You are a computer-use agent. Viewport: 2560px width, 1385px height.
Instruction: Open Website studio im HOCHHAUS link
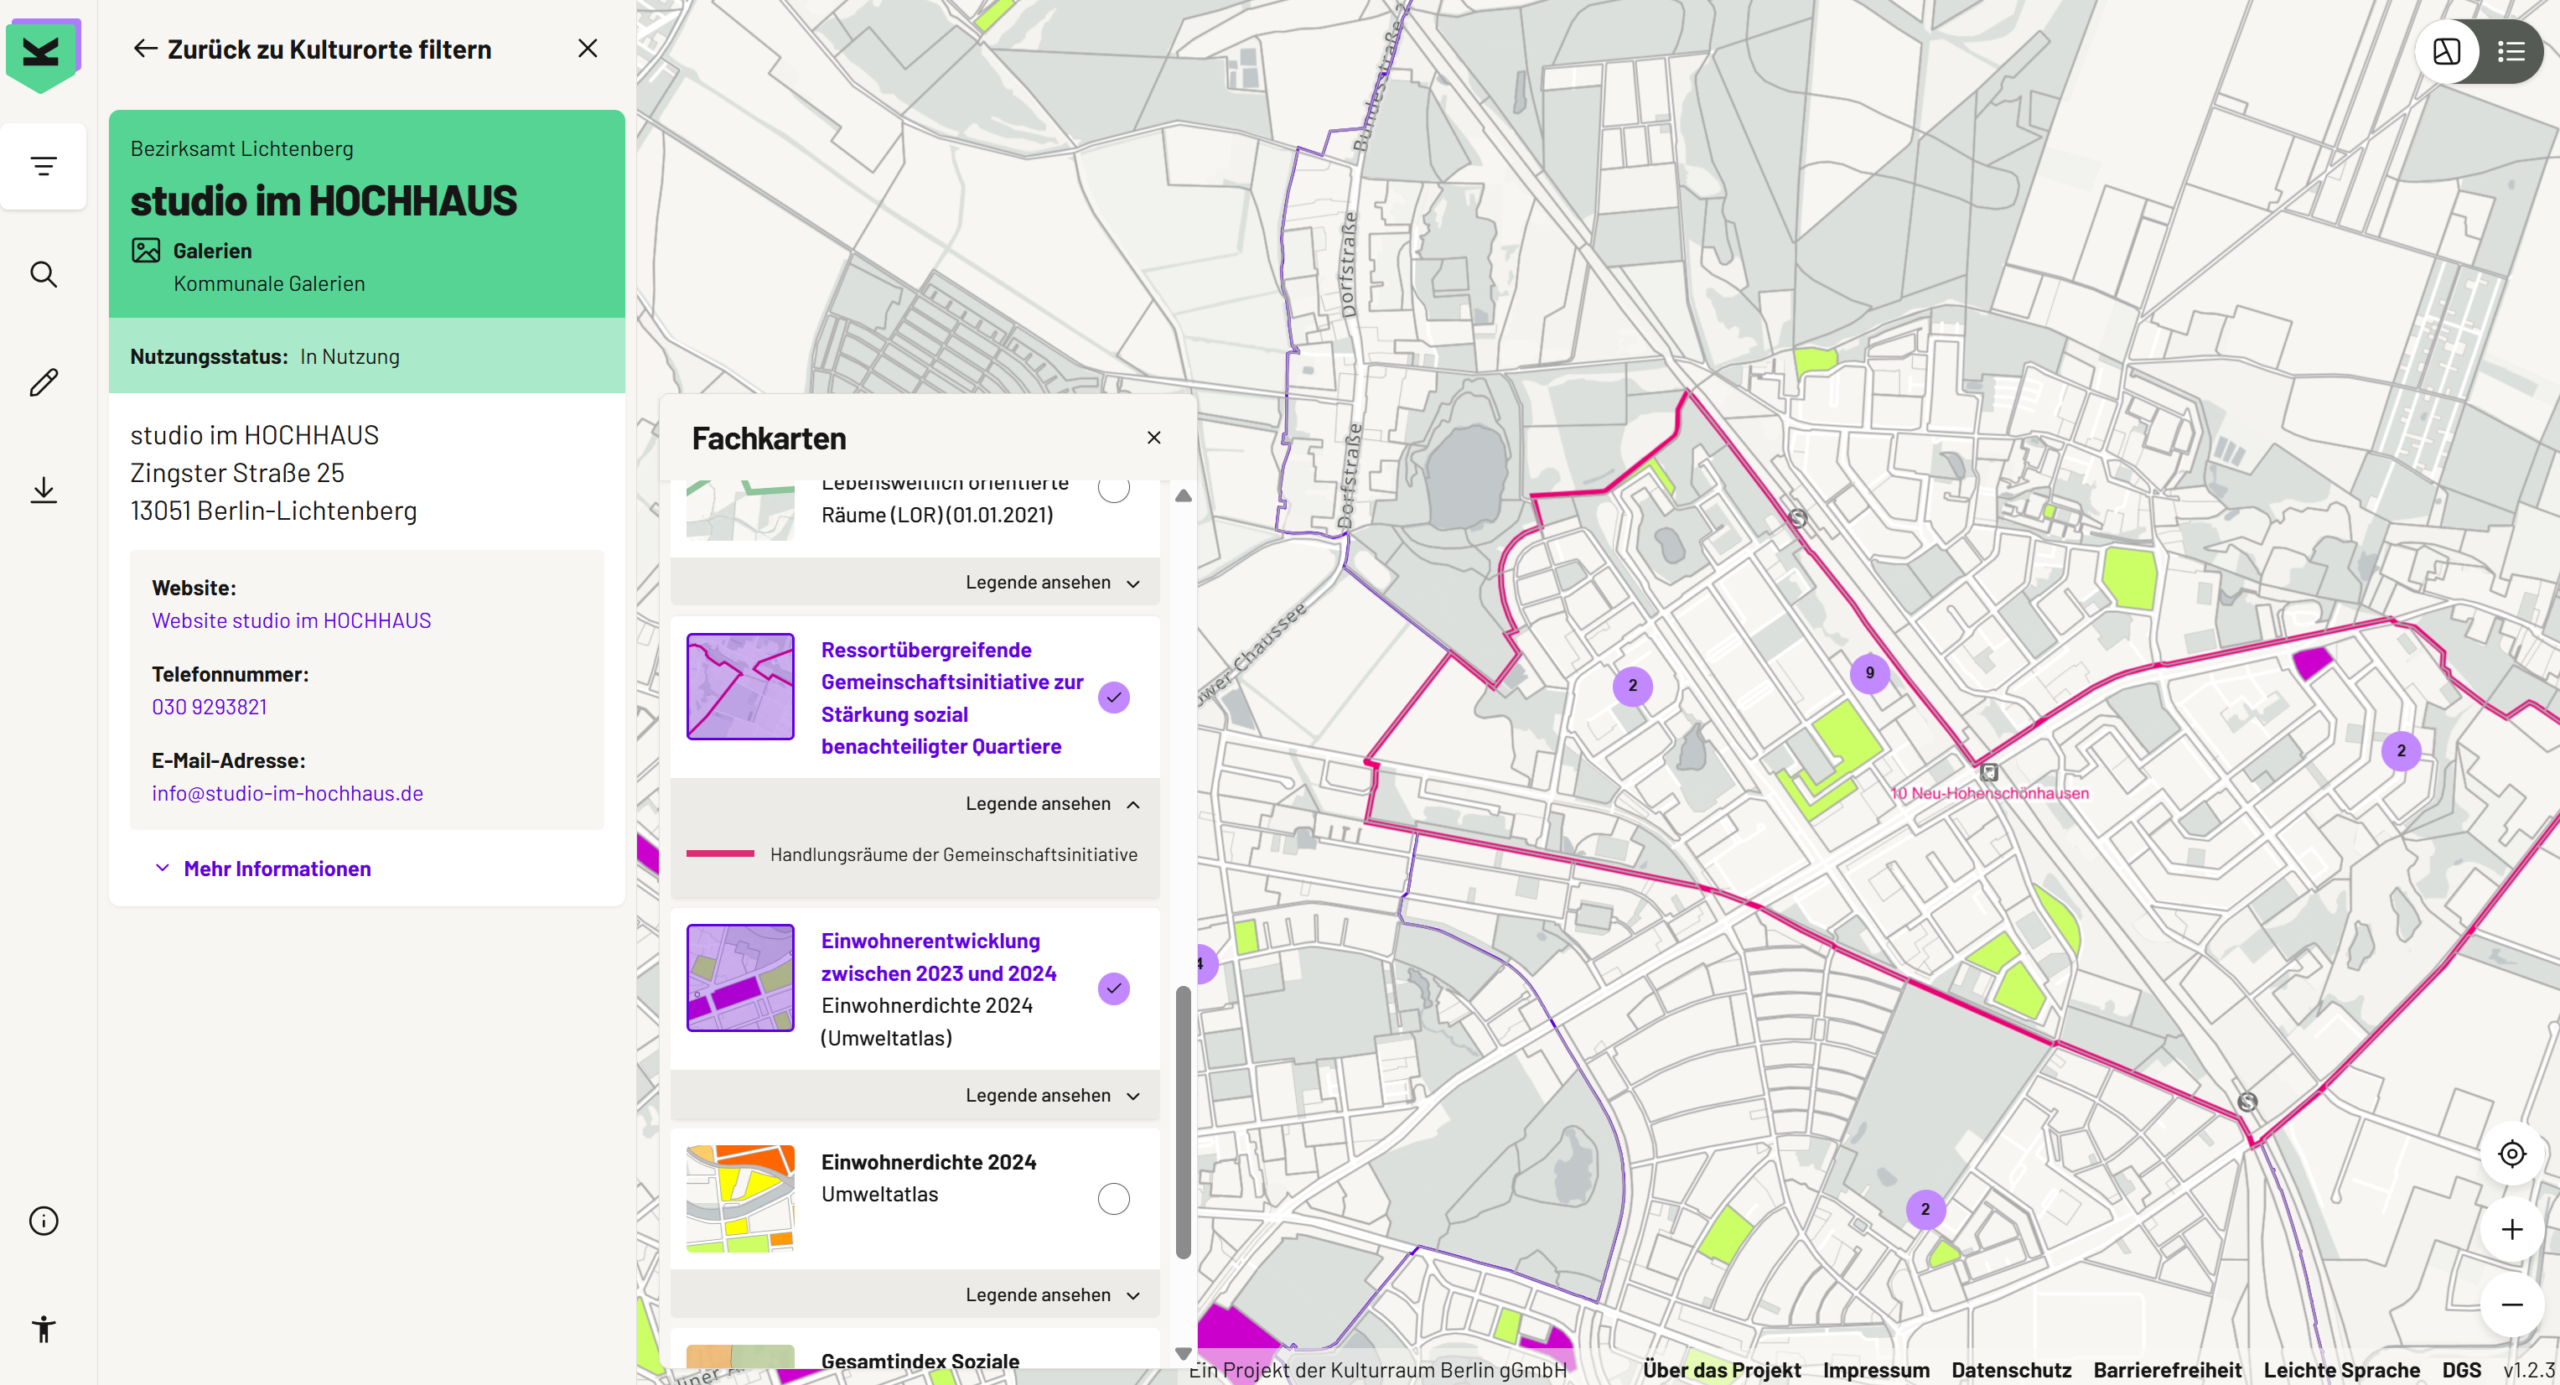pos(291,620)
